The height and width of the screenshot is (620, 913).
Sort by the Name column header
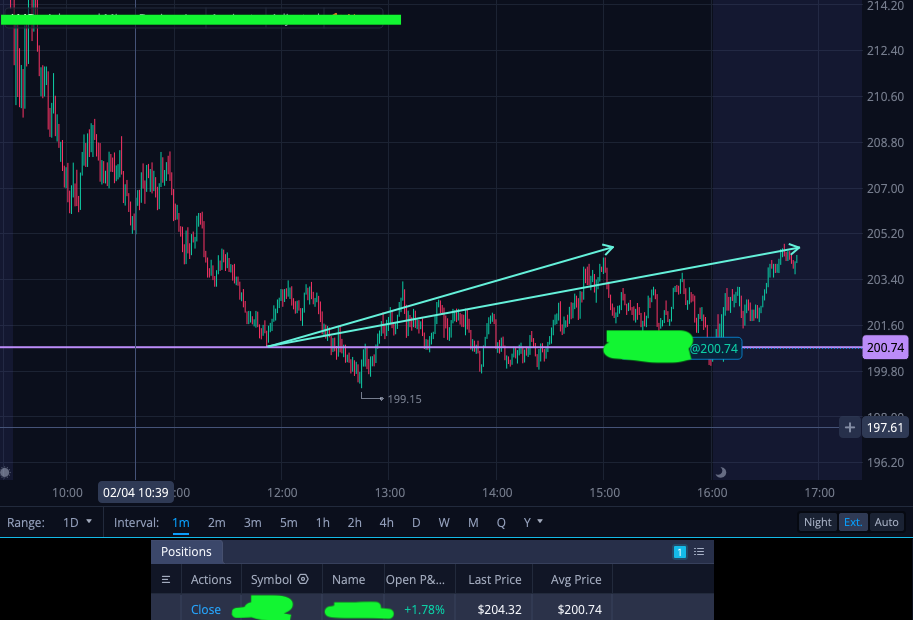pos(348,579)
